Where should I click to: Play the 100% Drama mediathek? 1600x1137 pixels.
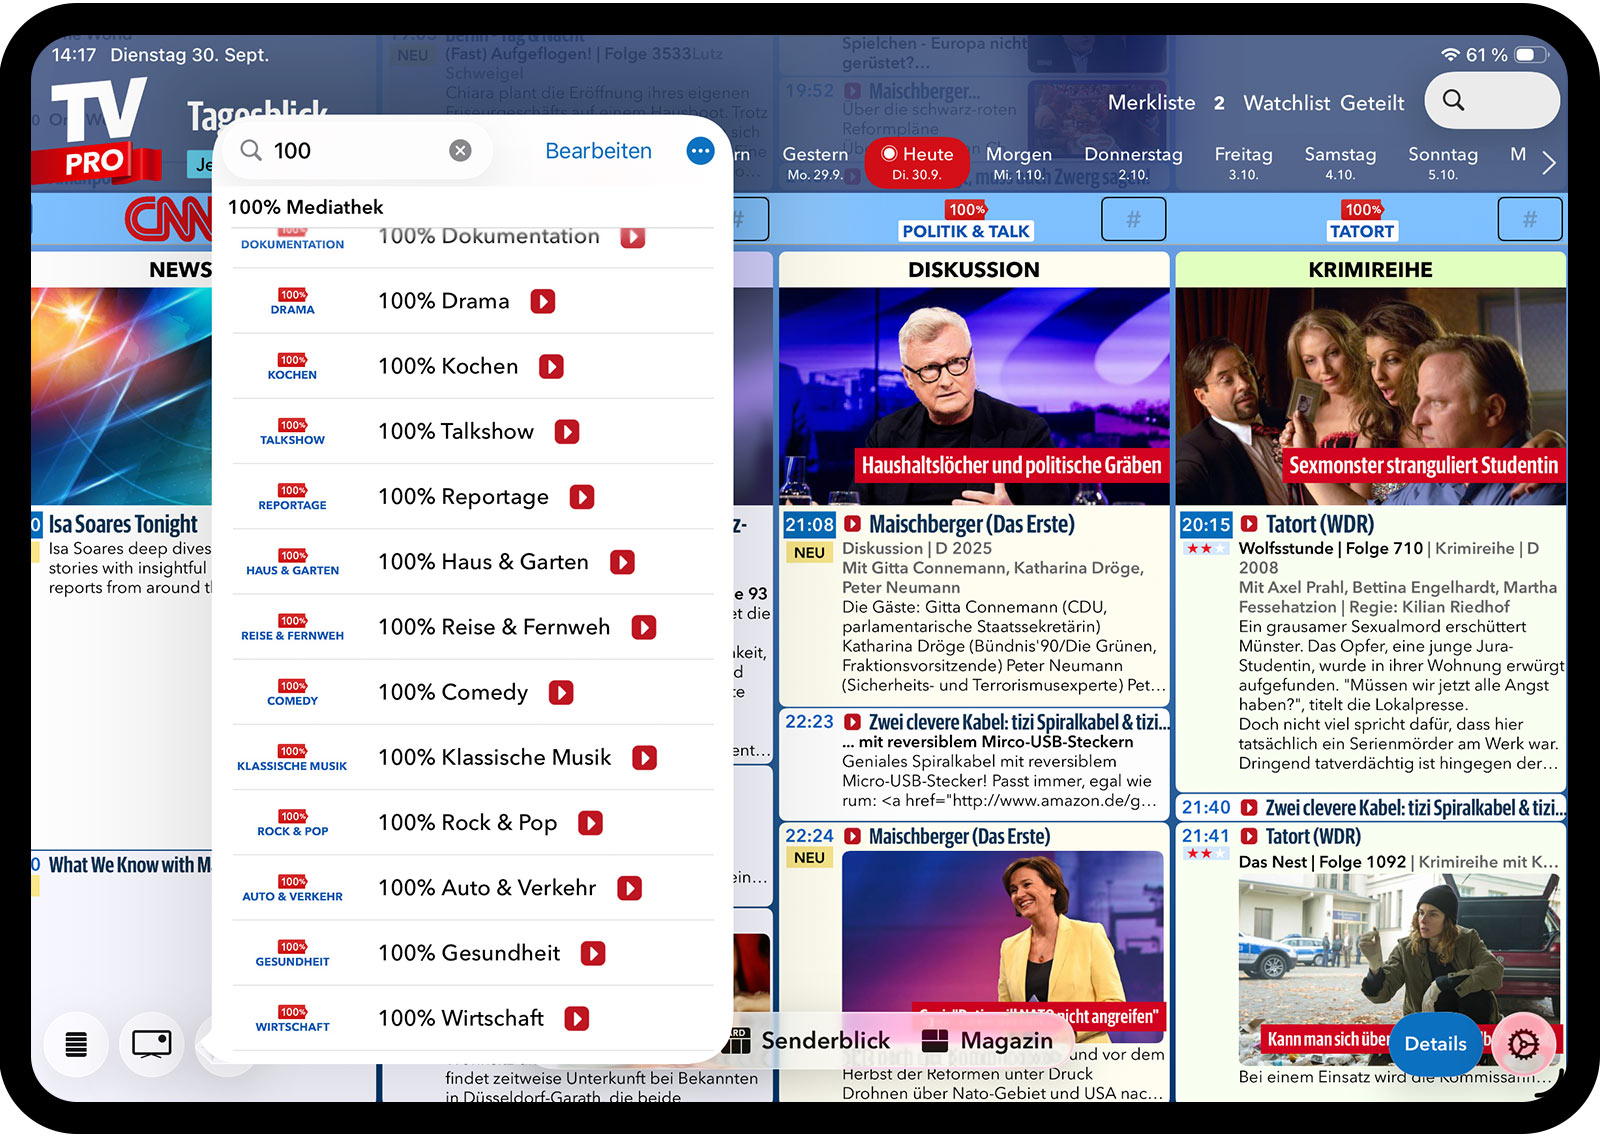tap(543, 301)
